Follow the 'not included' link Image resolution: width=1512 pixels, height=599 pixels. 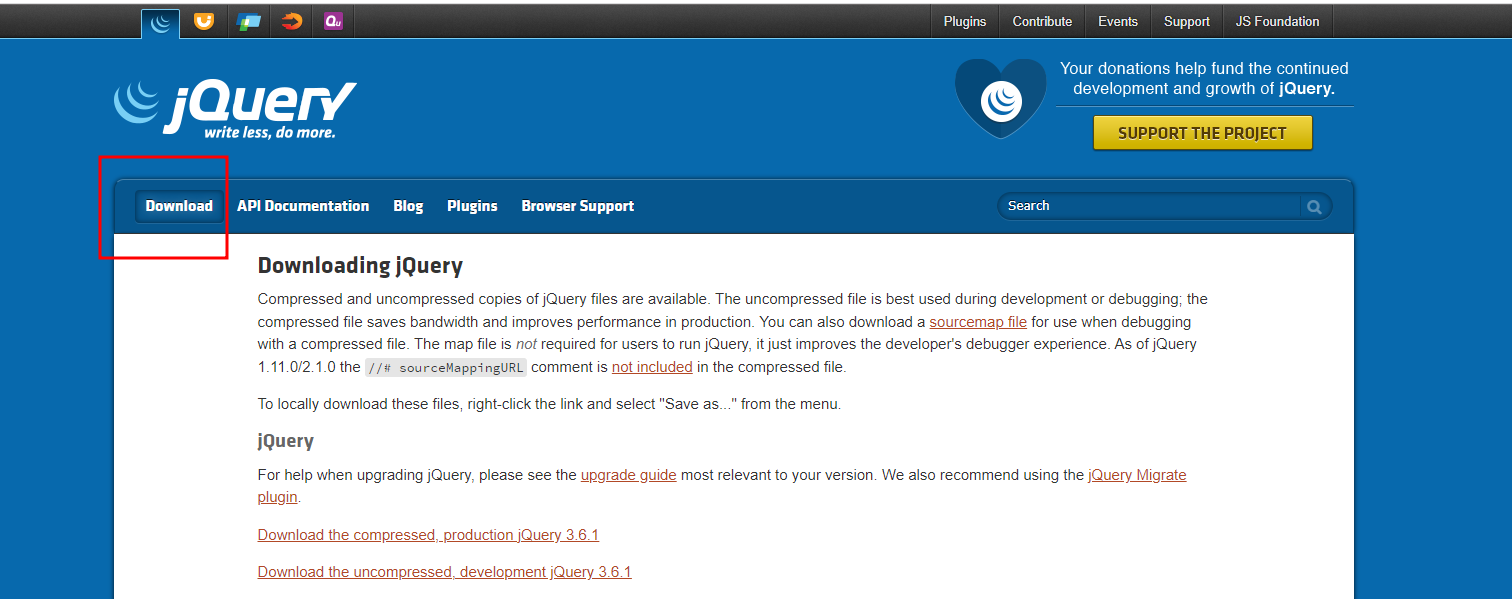coord(652,367)
